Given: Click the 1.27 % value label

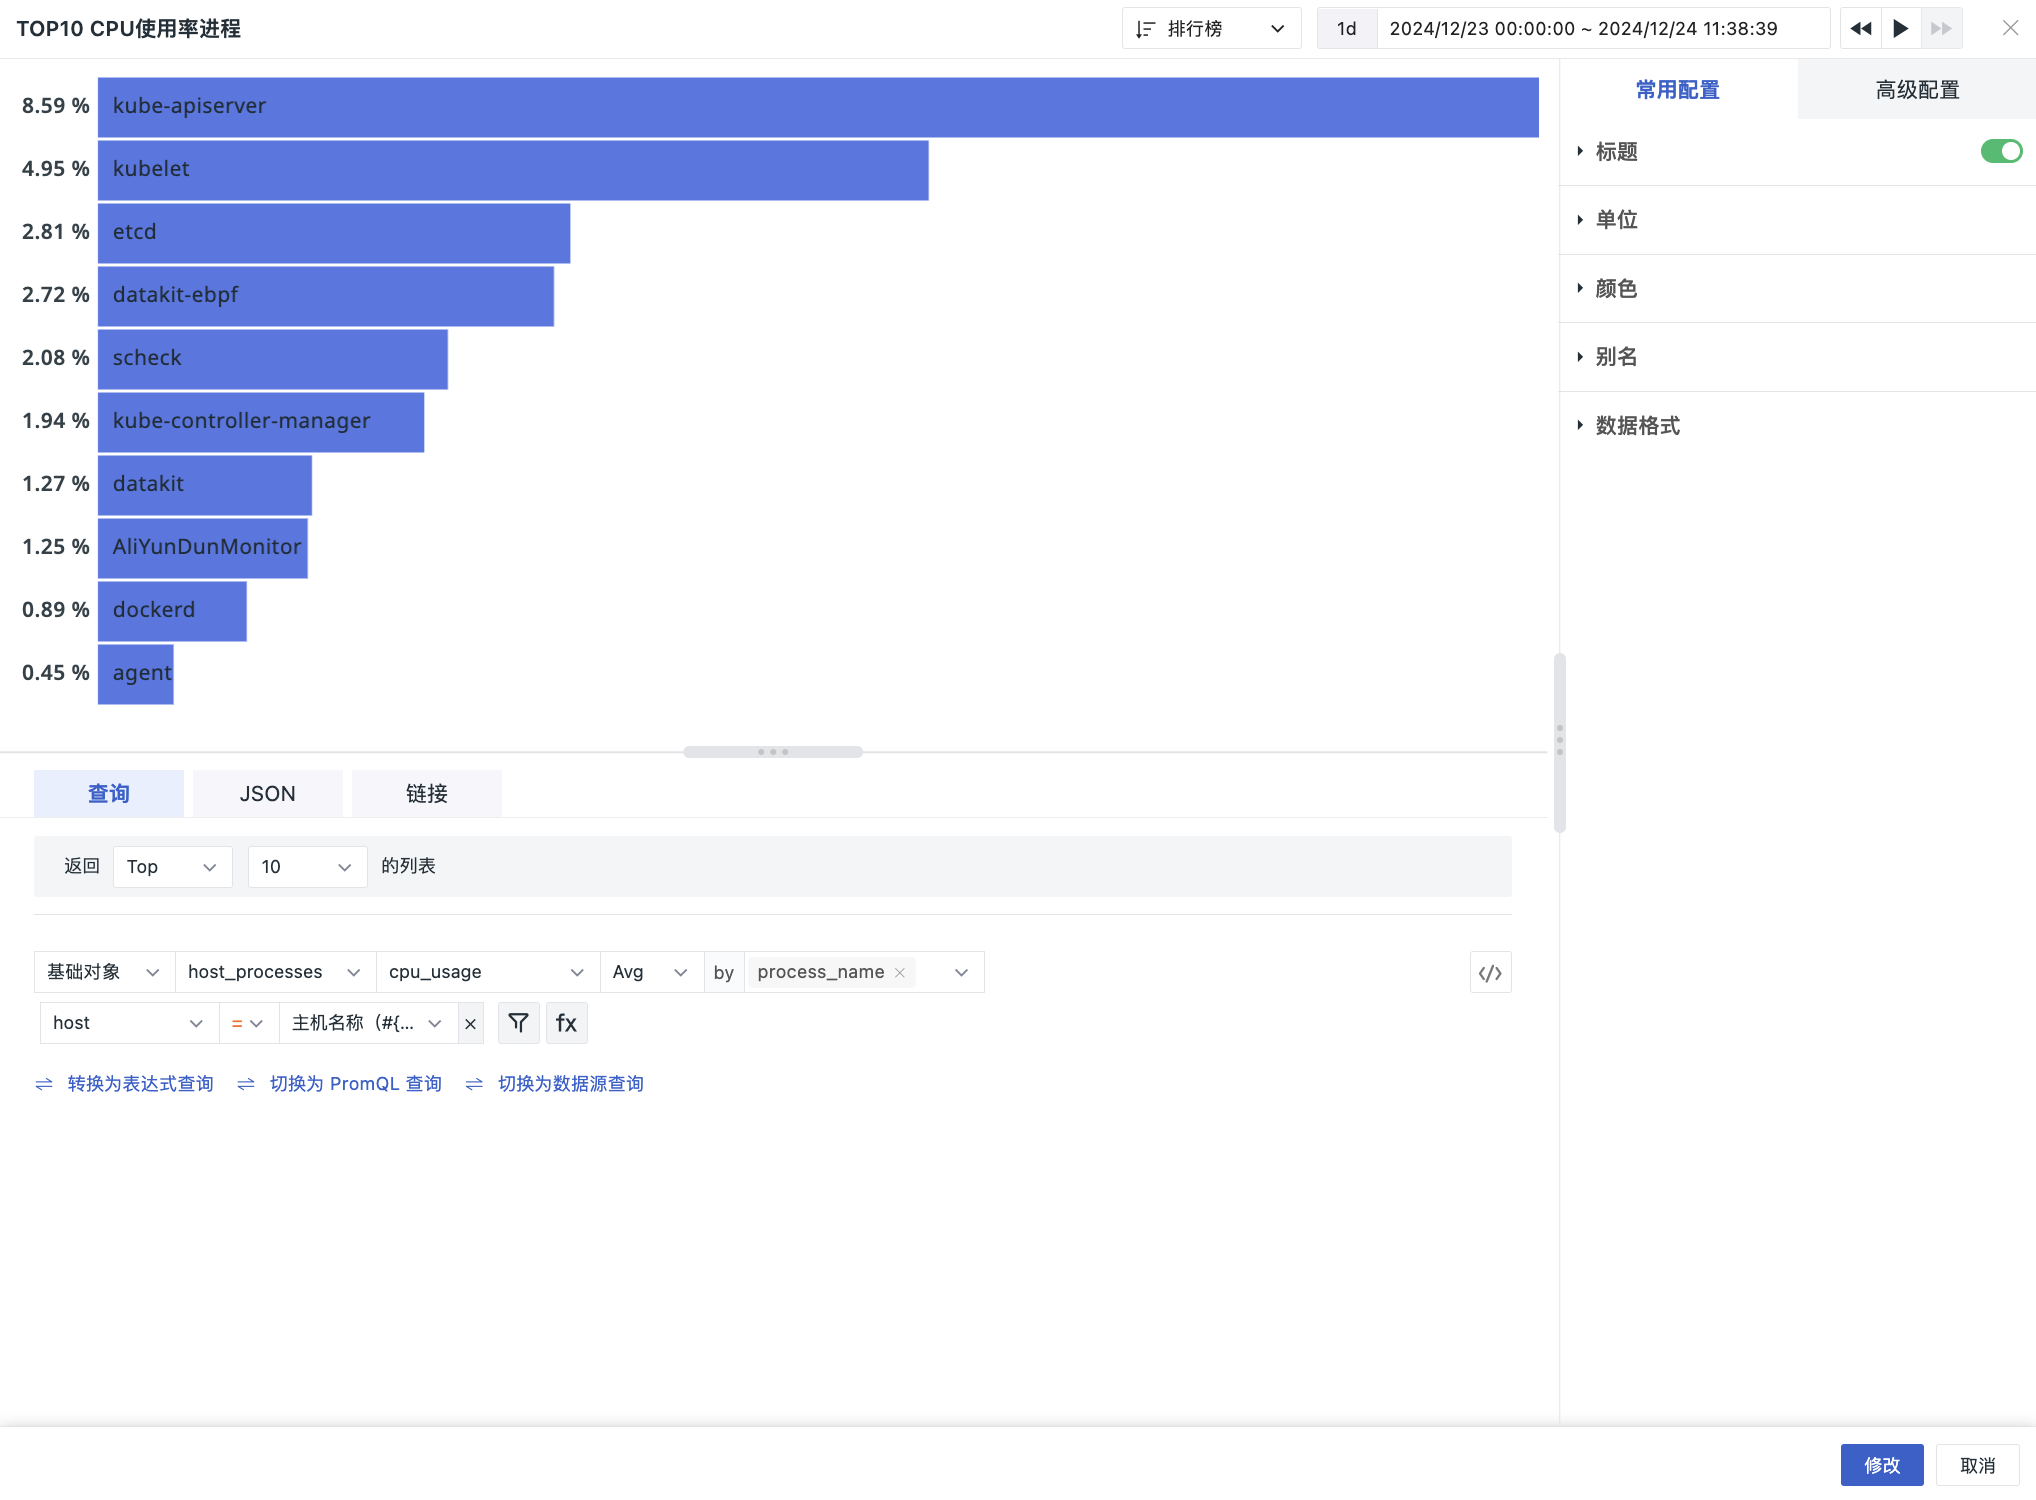Looking at the screenshot, I should 56,484.
